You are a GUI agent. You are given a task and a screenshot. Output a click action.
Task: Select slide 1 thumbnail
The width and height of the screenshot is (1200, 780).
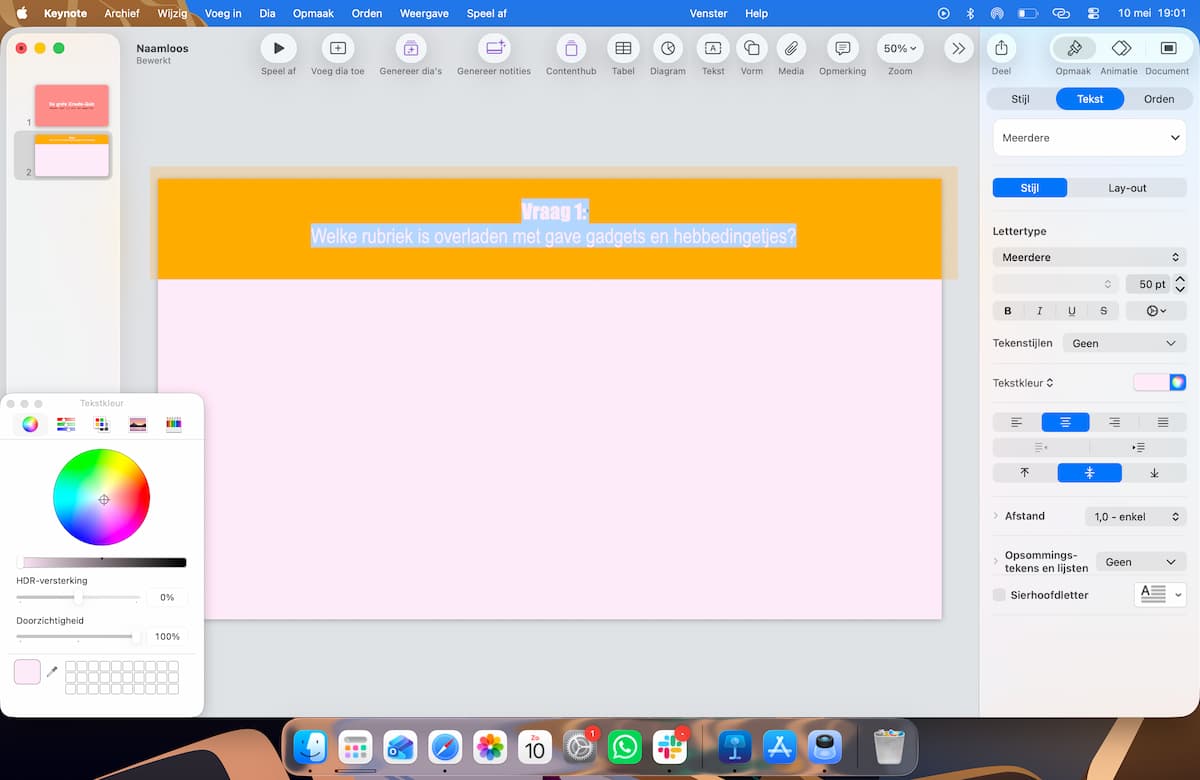pos(72,105)
